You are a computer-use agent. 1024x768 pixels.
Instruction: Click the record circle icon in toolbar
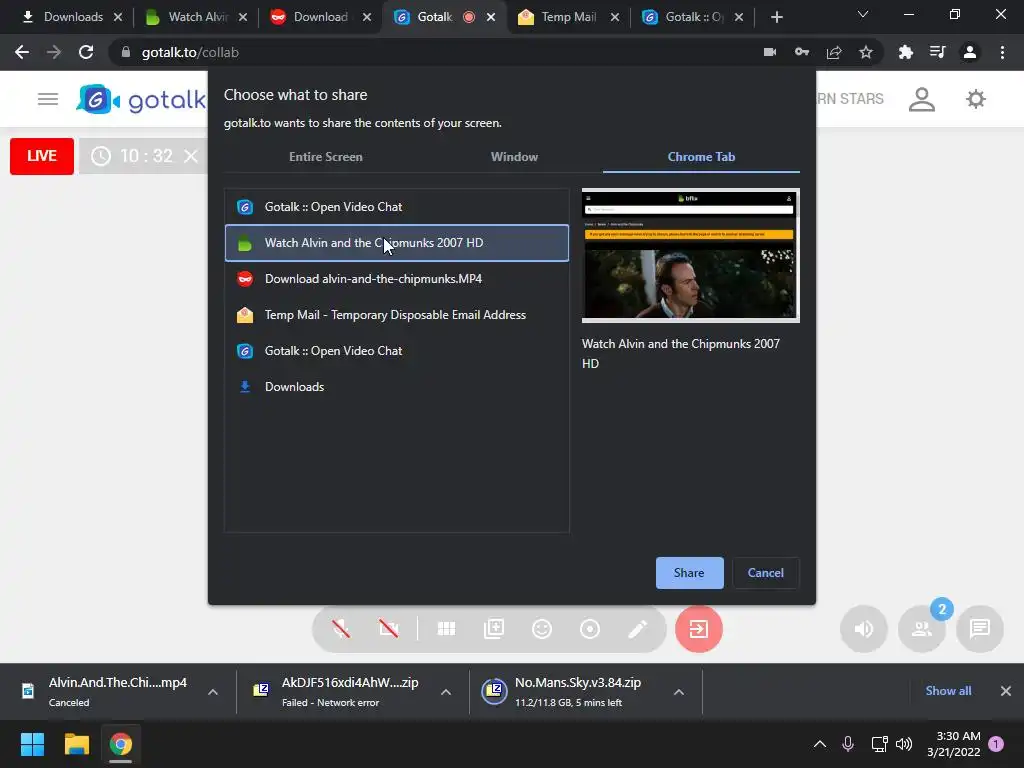click(x=590, y=629)
